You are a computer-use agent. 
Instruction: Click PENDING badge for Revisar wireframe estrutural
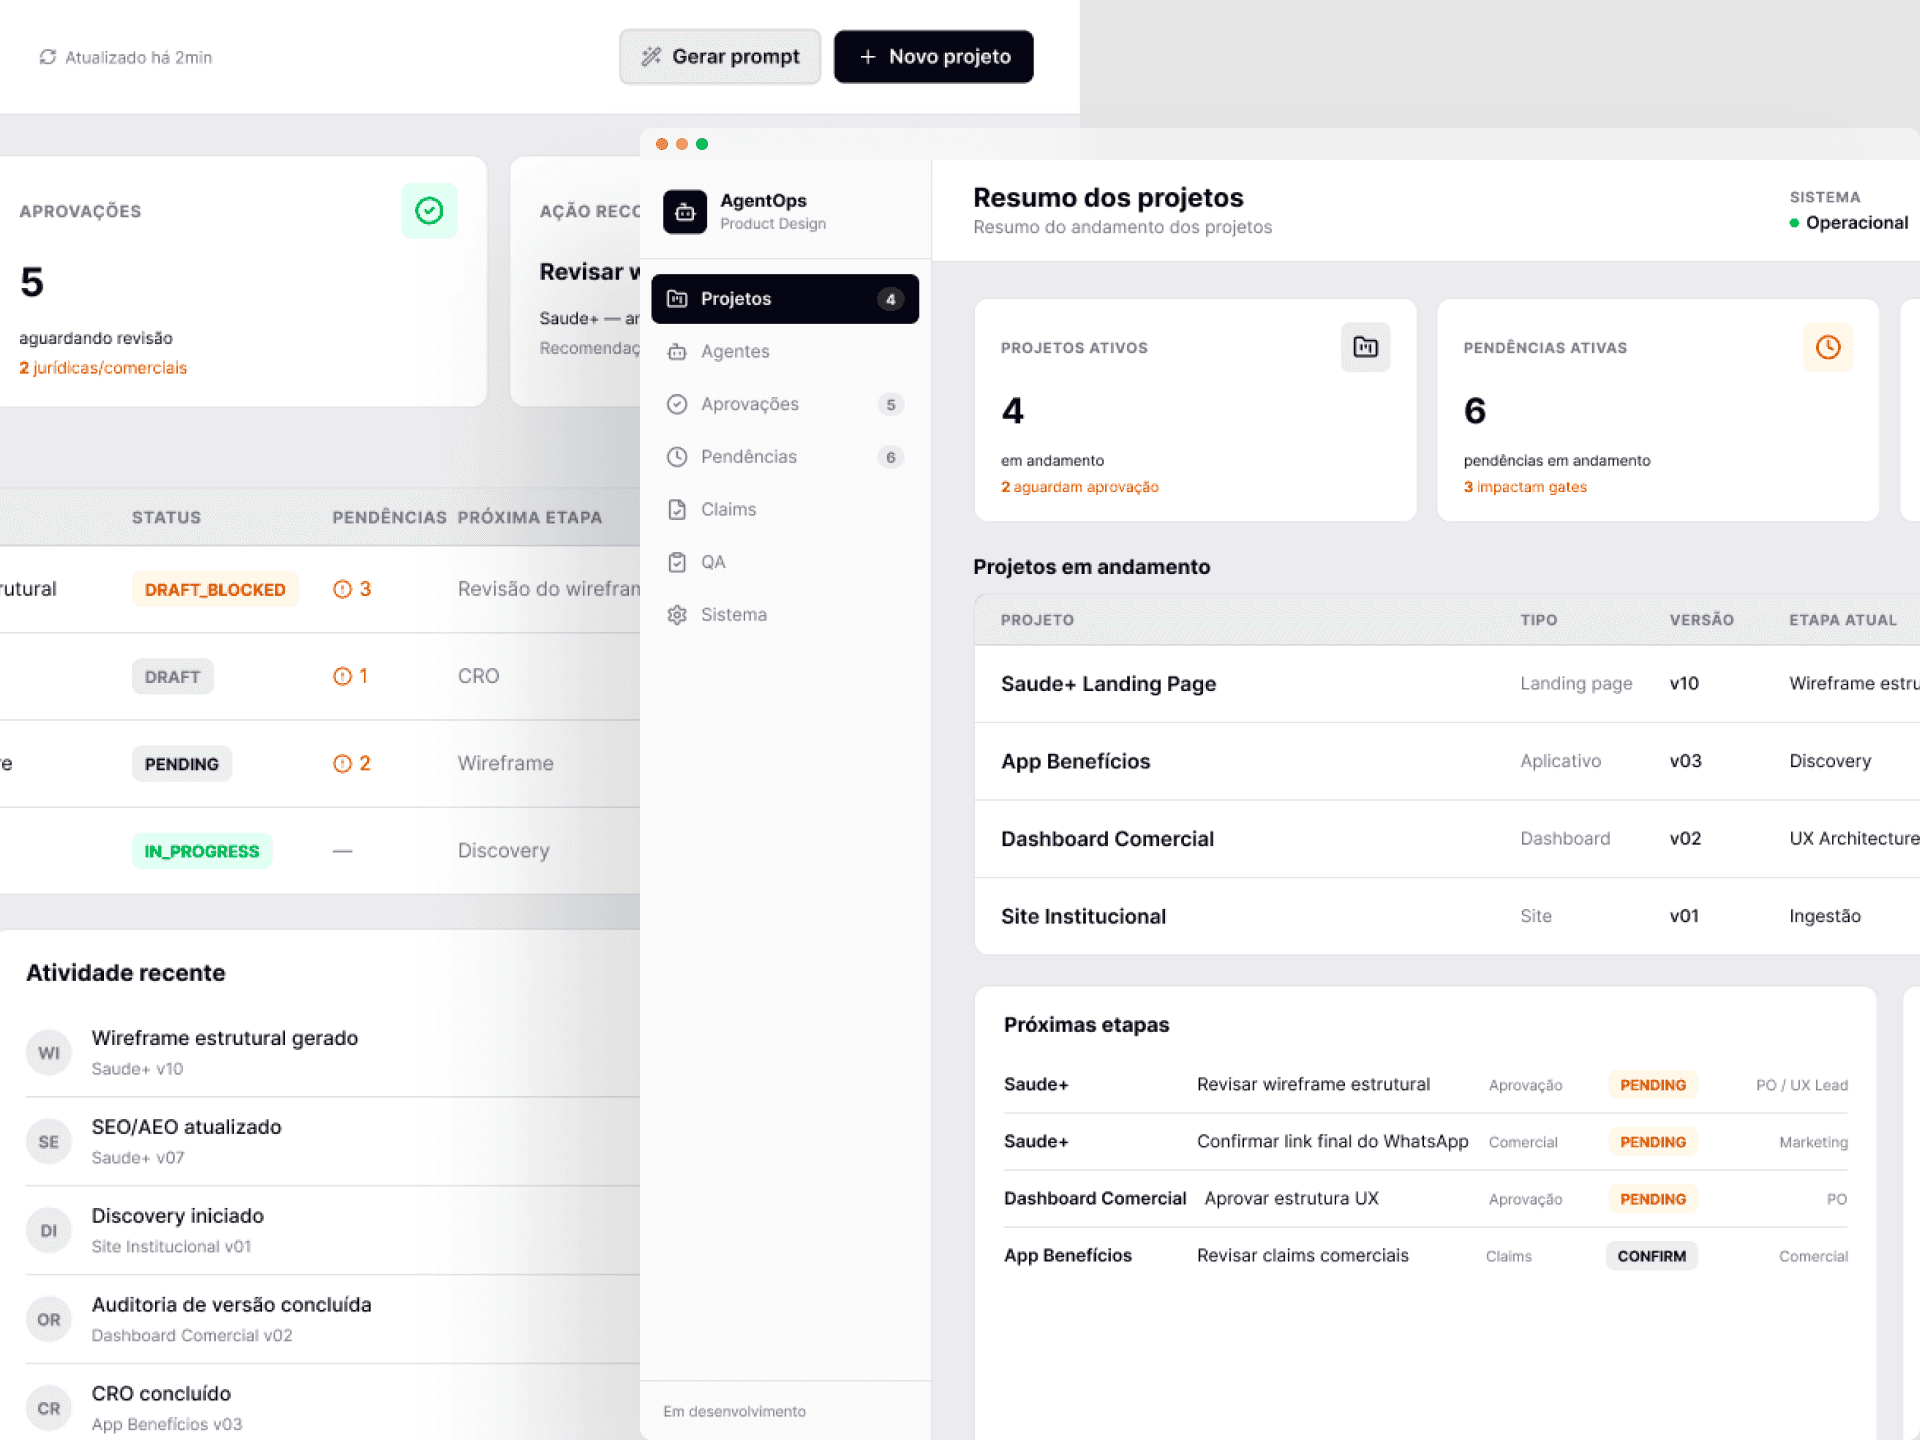pyautogui.click(x=1653, y=1085)
